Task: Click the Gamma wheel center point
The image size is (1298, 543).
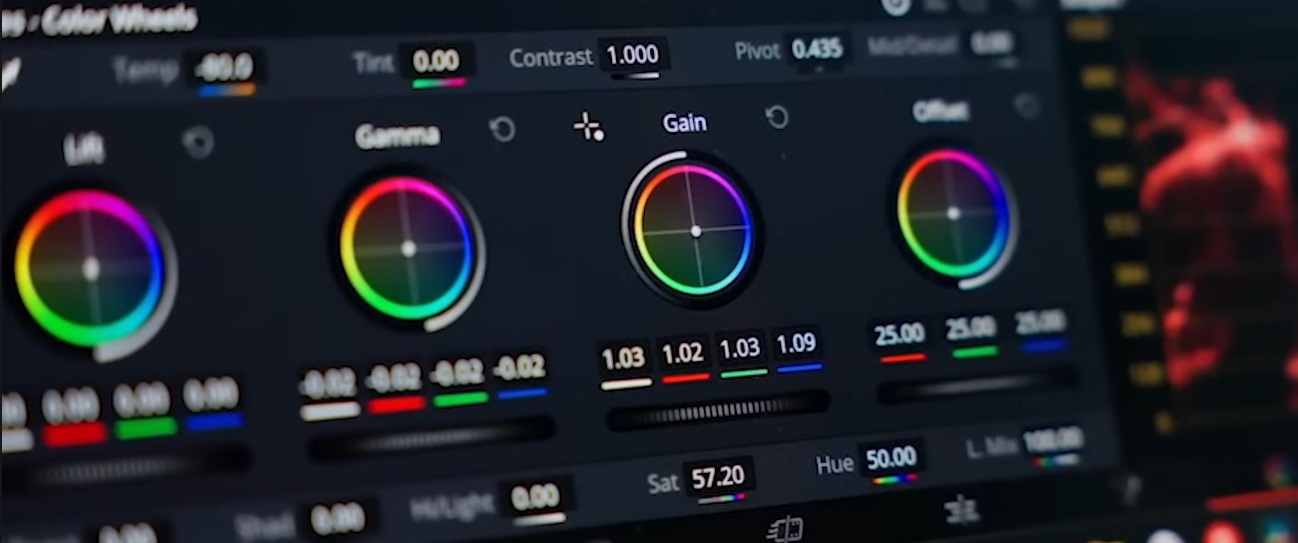Action: pos(408,248)
